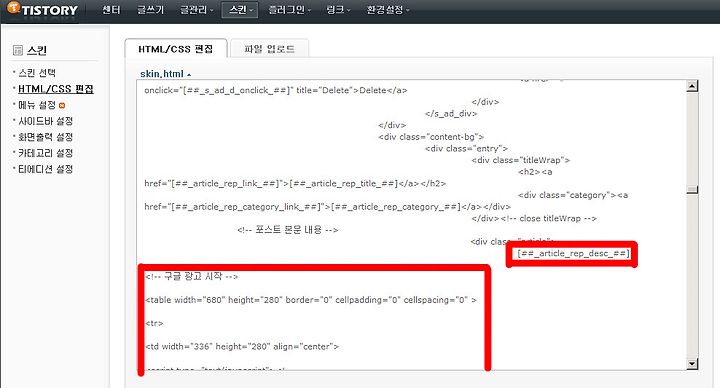Click the close titleWrap comment line

[x=534, y=218]
